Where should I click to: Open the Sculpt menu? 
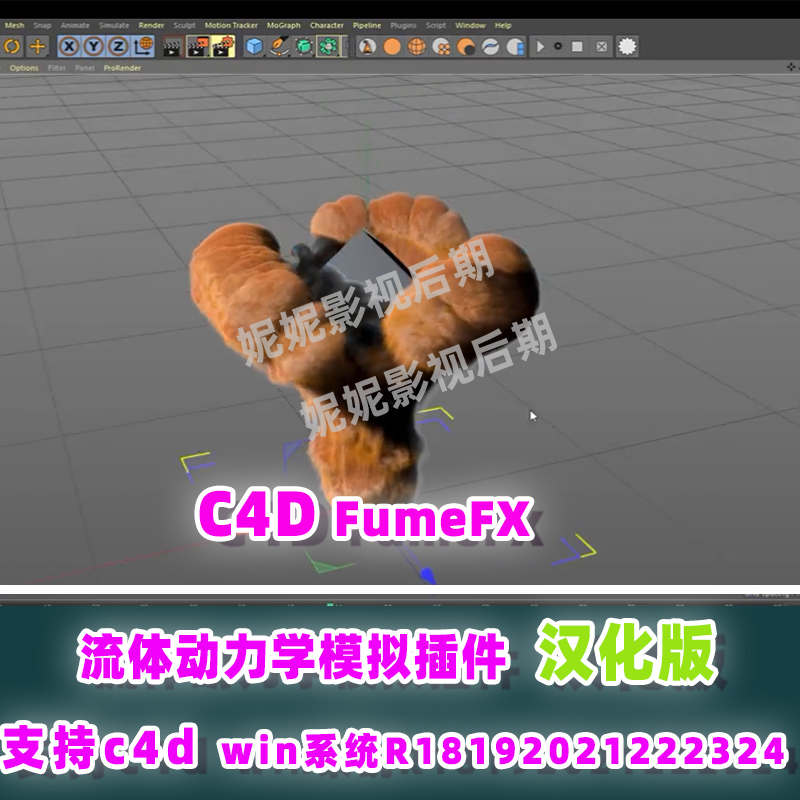184,25
